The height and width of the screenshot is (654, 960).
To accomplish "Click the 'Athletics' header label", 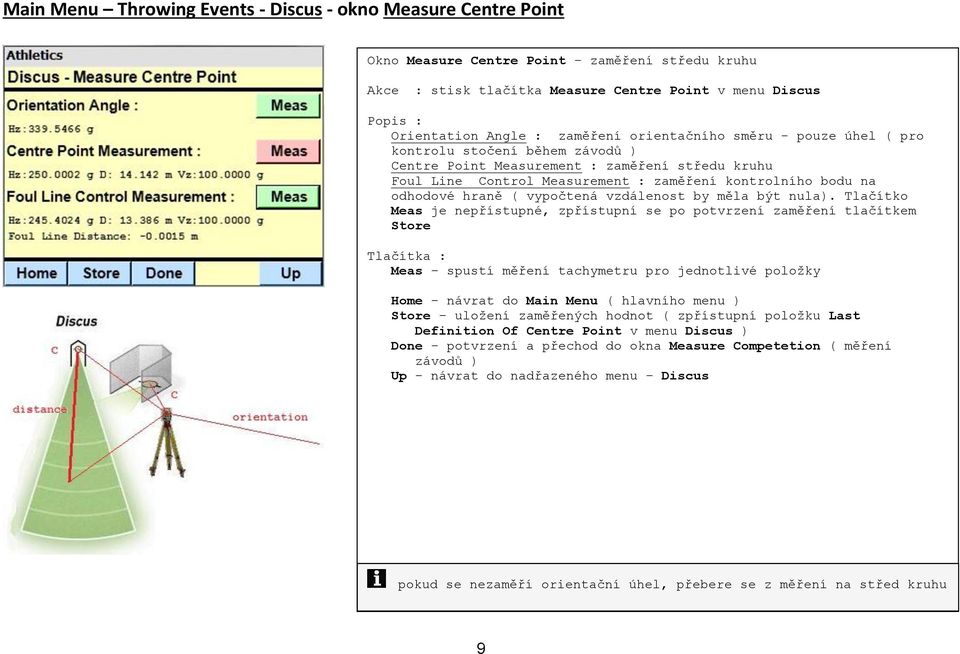I will 34,55.
